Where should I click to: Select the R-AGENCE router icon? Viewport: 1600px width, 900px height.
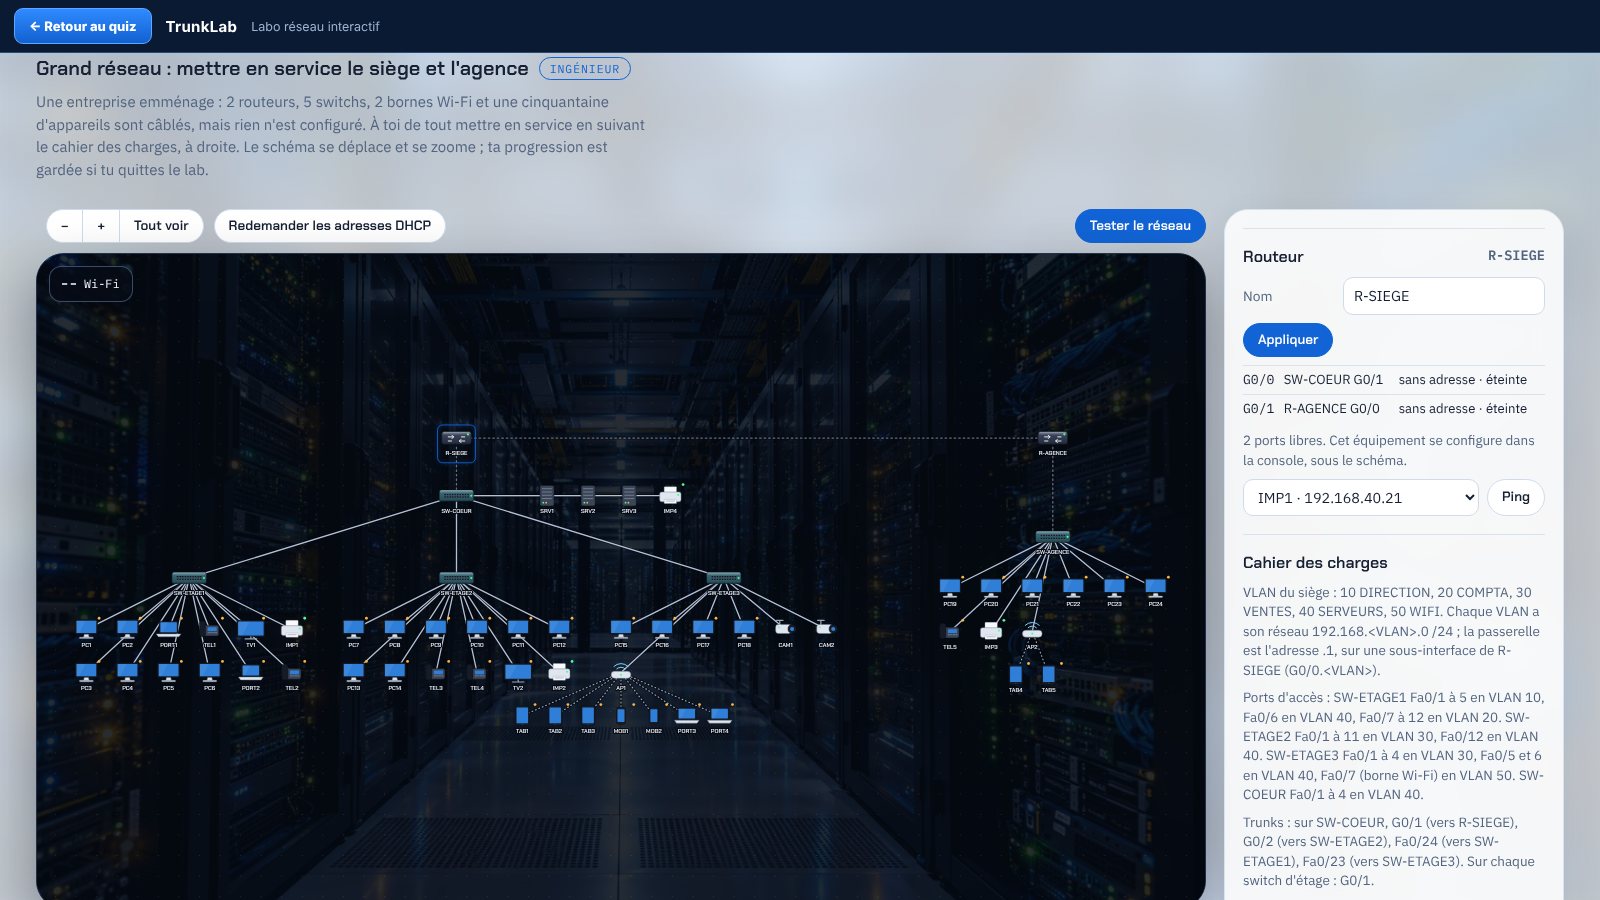tap(1052, 438)
